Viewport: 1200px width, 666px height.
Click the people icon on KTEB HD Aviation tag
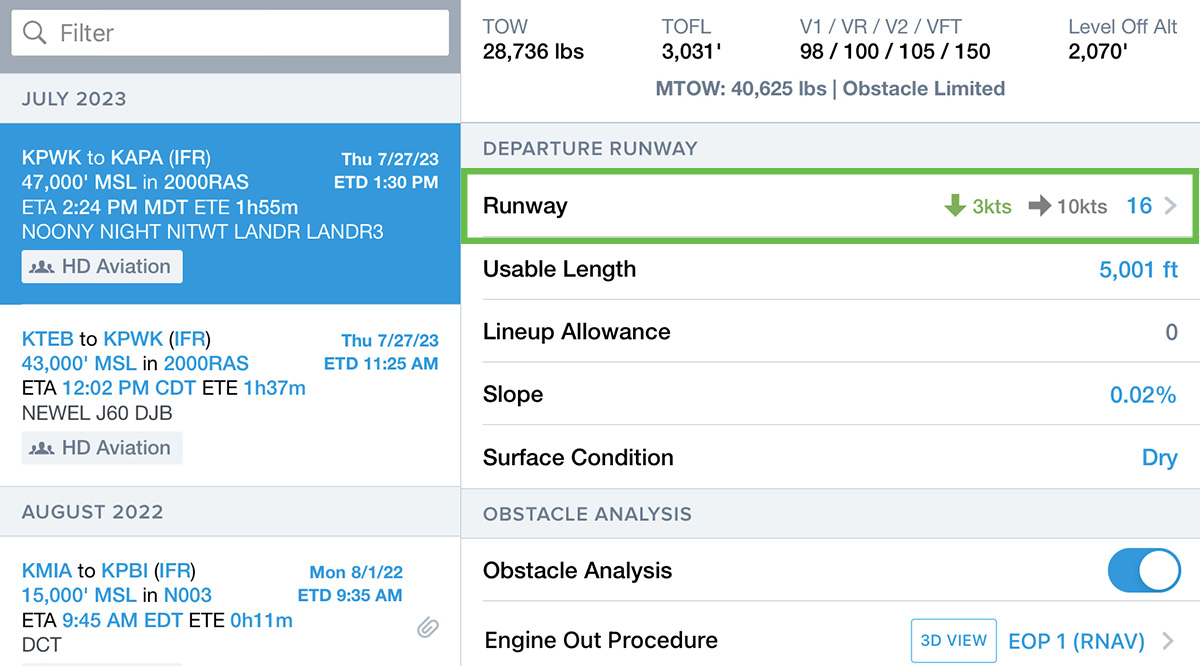43,448
